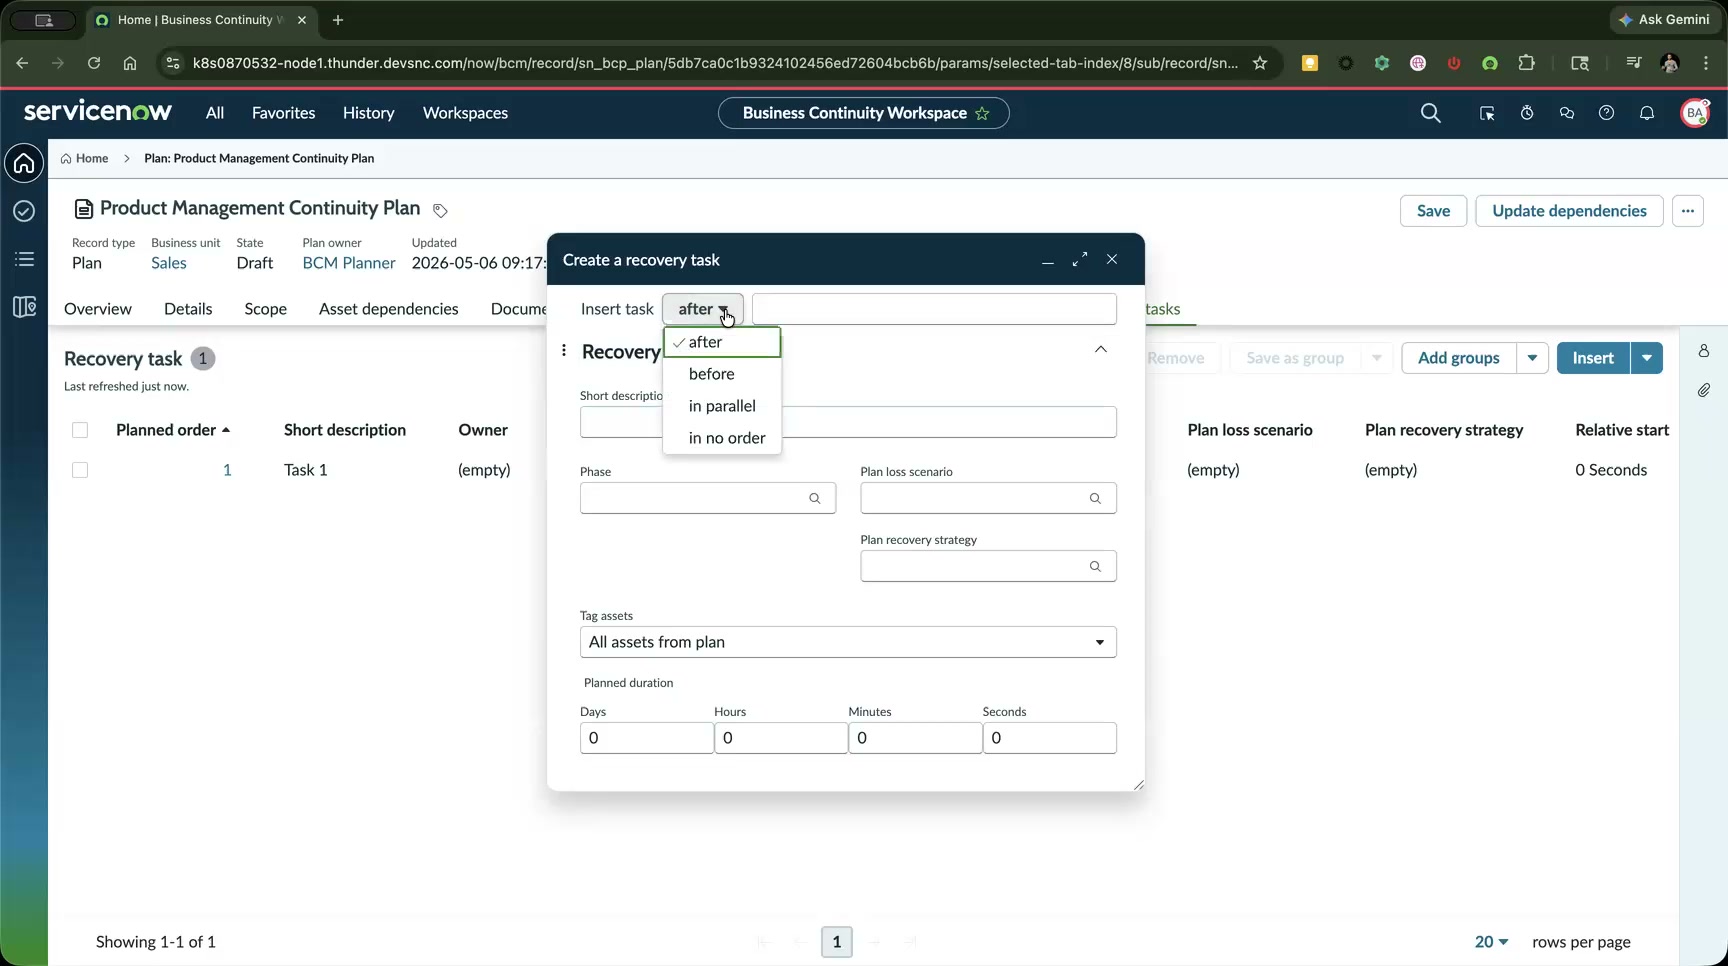Viewport: 1728px width, 966px height.
Task: Open the Workspaces menu
Action: (x=465, y=113)
